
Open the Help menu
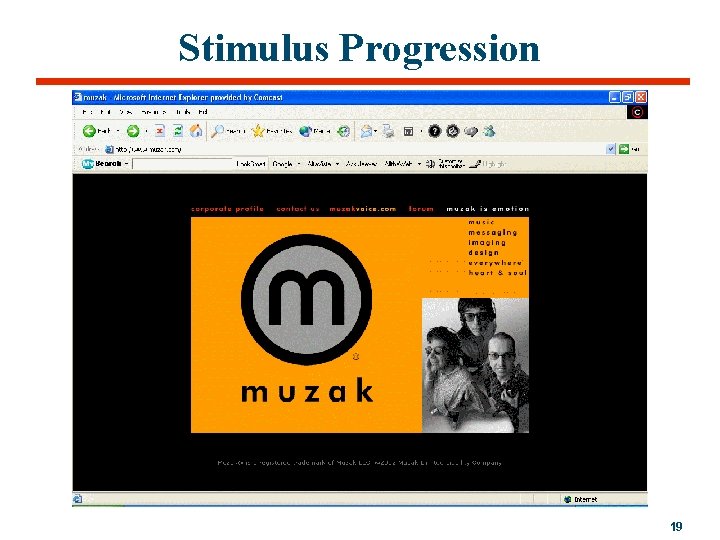(x=203, y=112)
